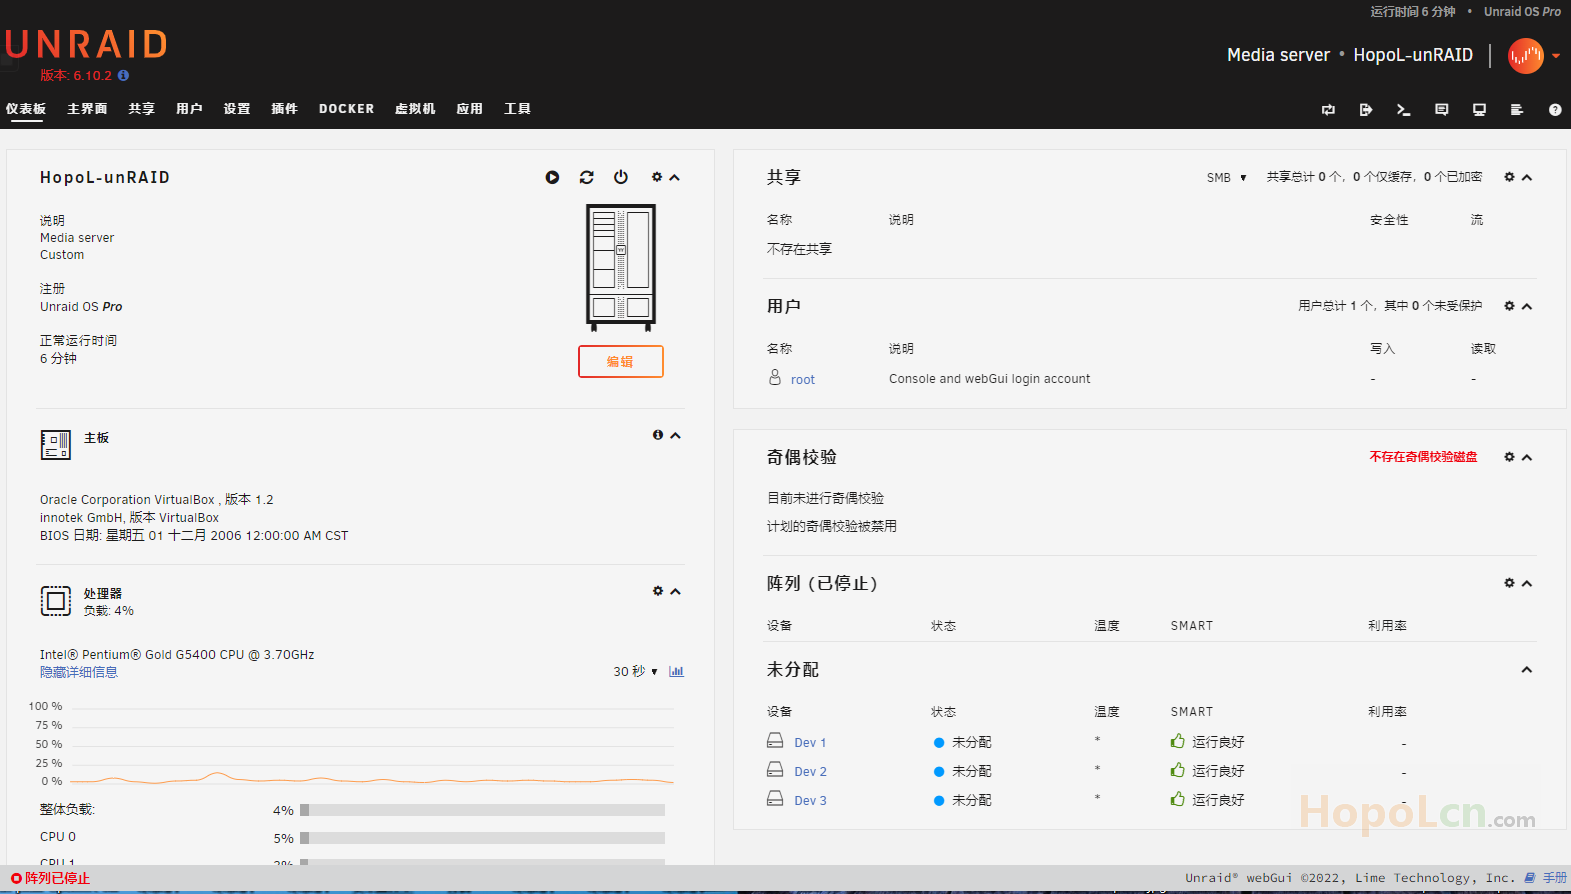Open the 用户 menu tab

point(189,109)
